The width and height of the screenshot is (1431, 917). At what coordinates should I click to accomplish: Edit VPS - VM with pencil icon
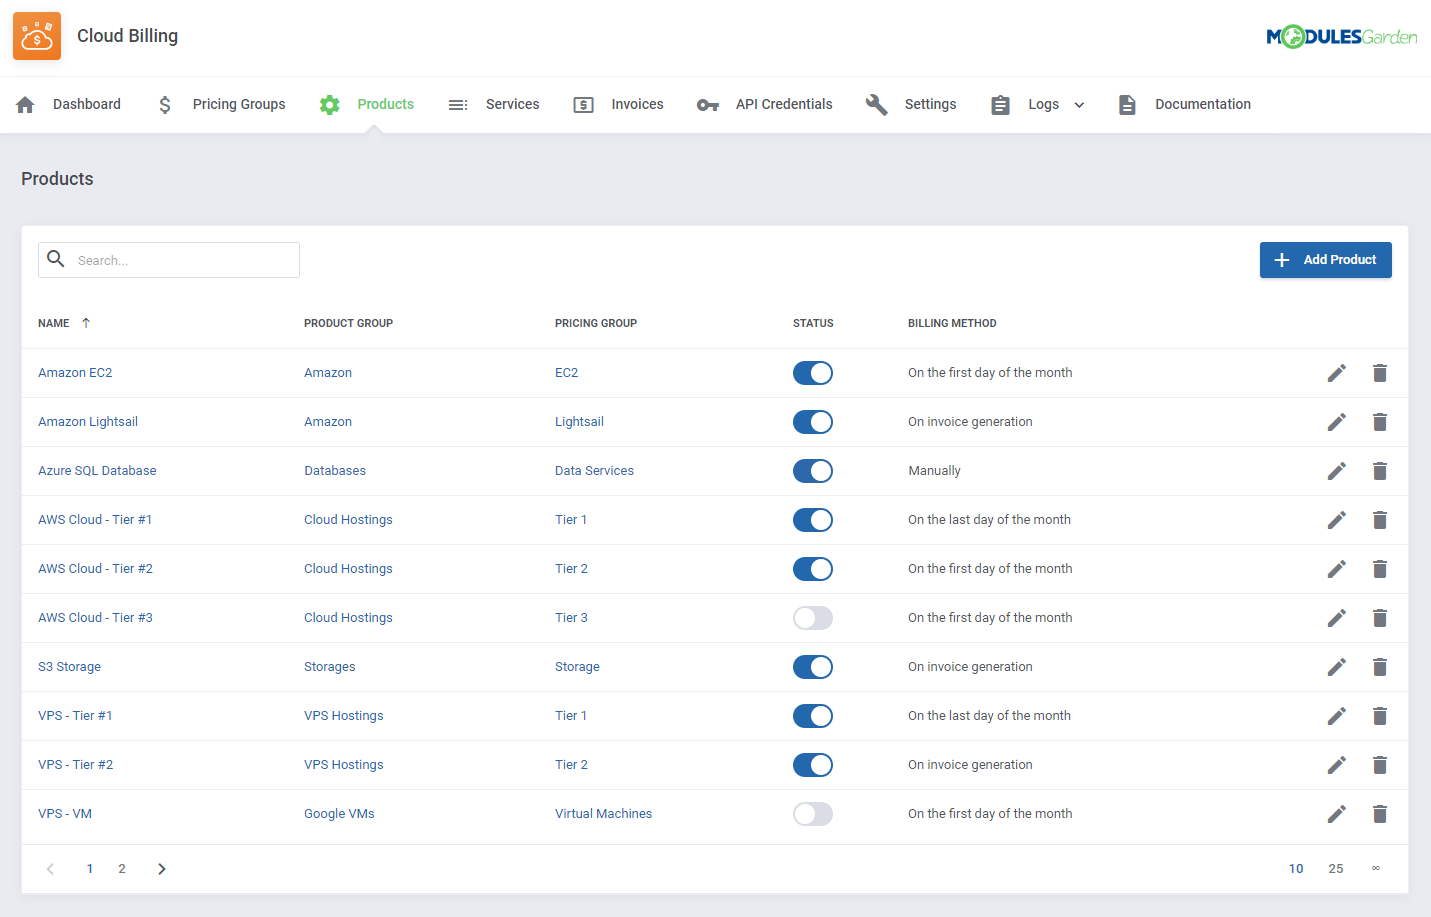click(x=1337, y=814)
